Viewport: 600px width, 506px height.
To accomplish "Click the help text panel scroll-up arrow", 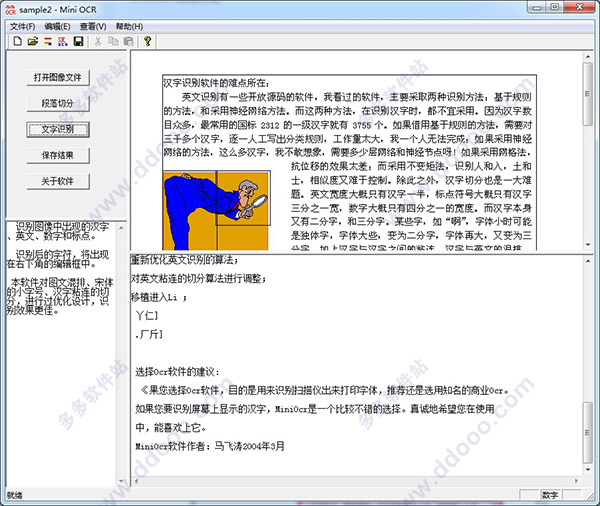I will point(121,228).
